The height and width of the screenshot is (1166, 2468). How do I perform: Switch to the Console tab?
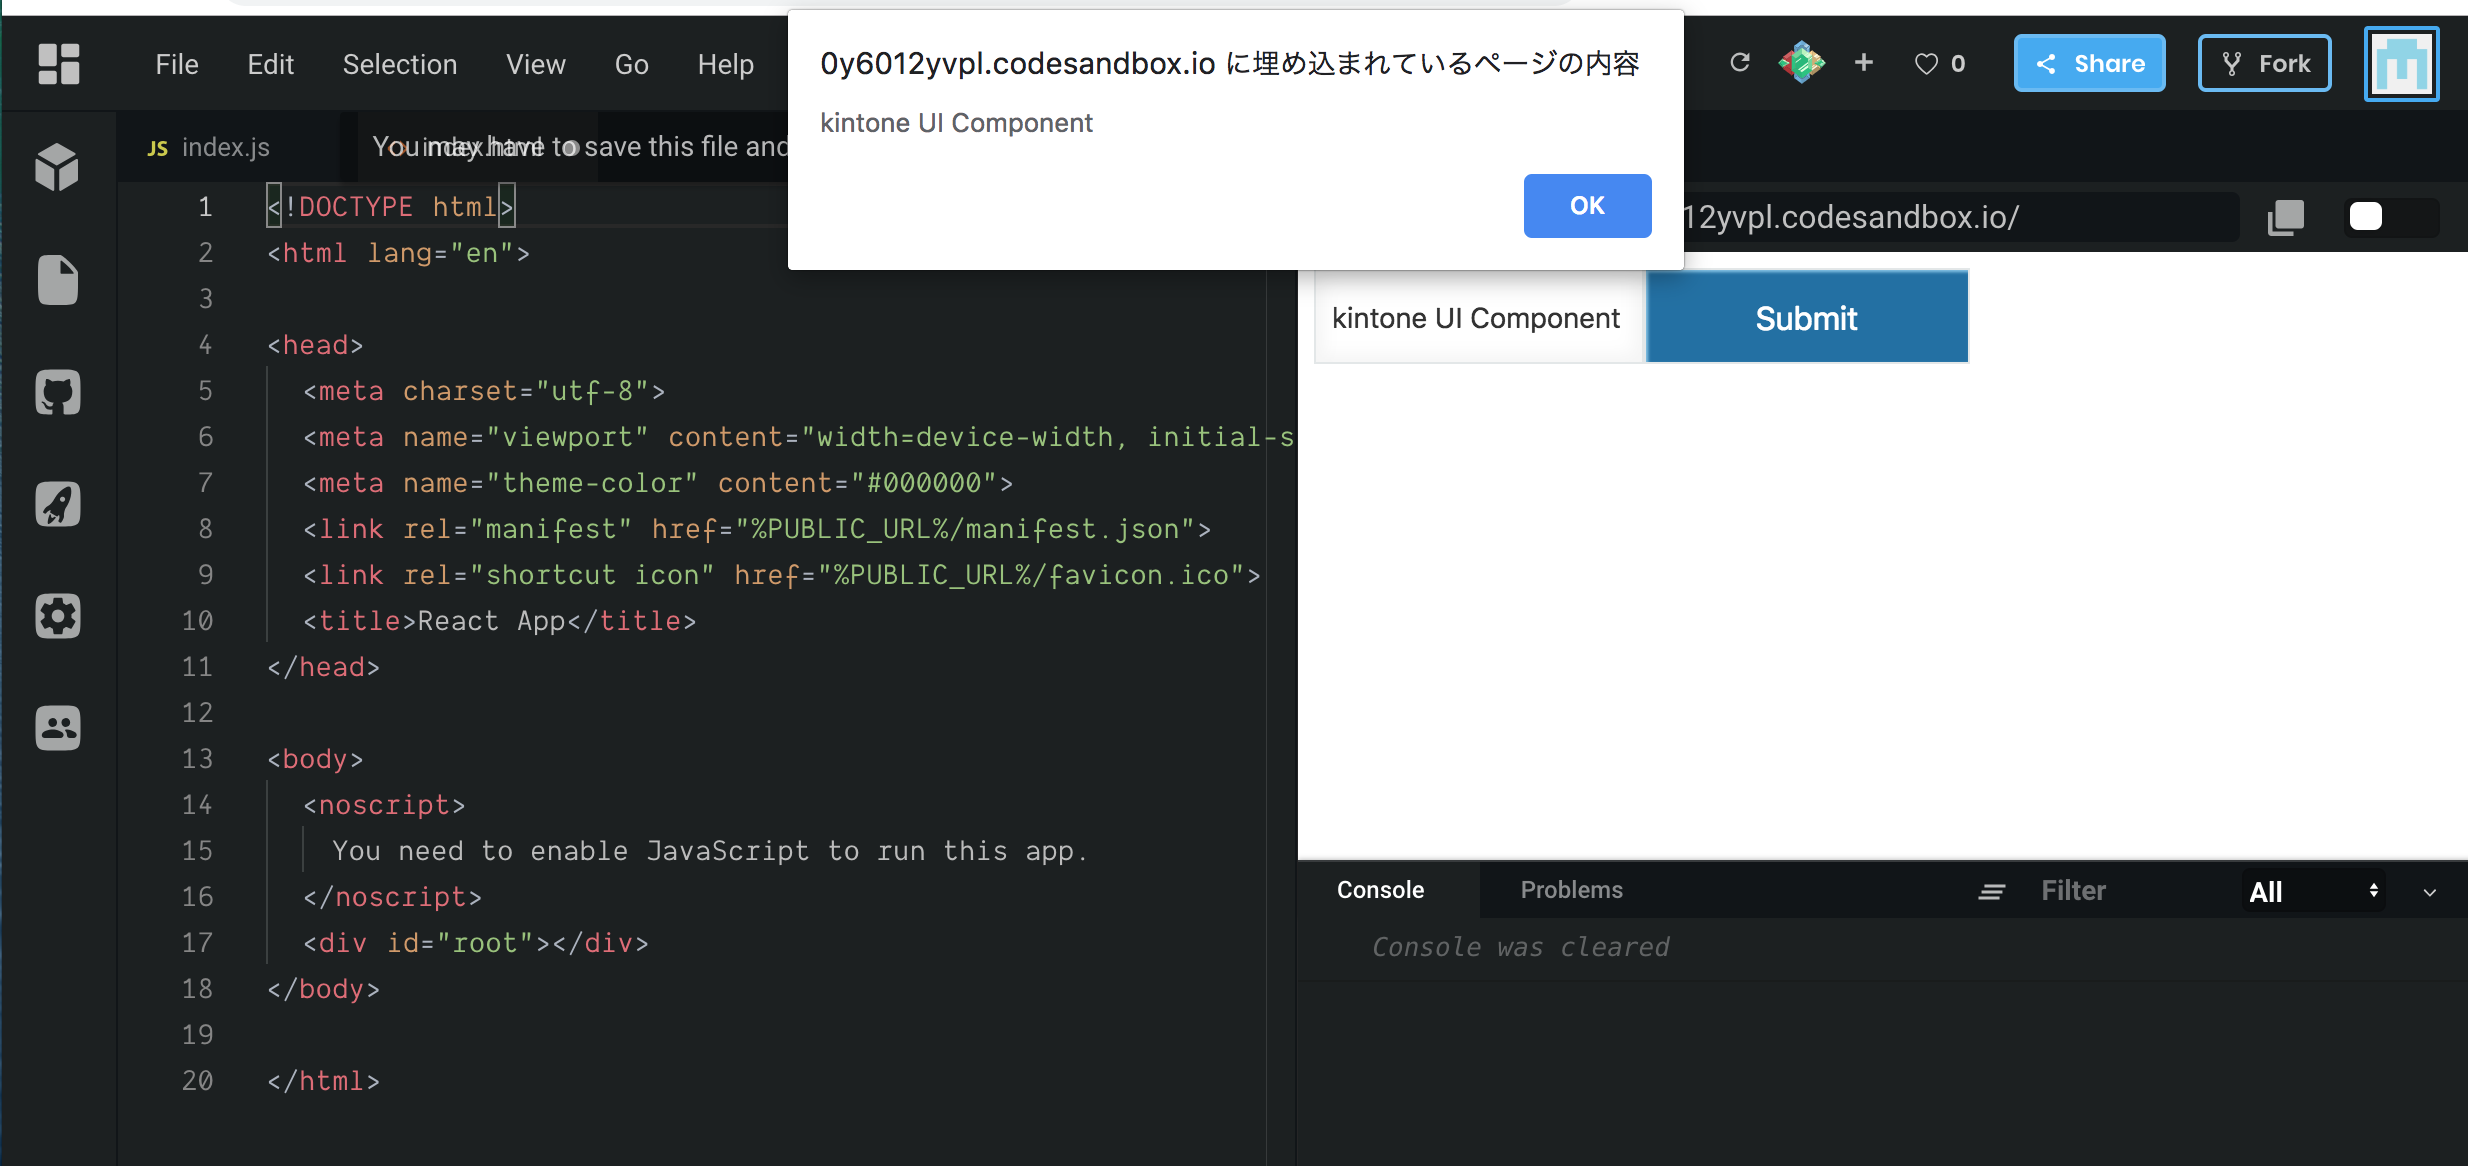[1380, 890]
